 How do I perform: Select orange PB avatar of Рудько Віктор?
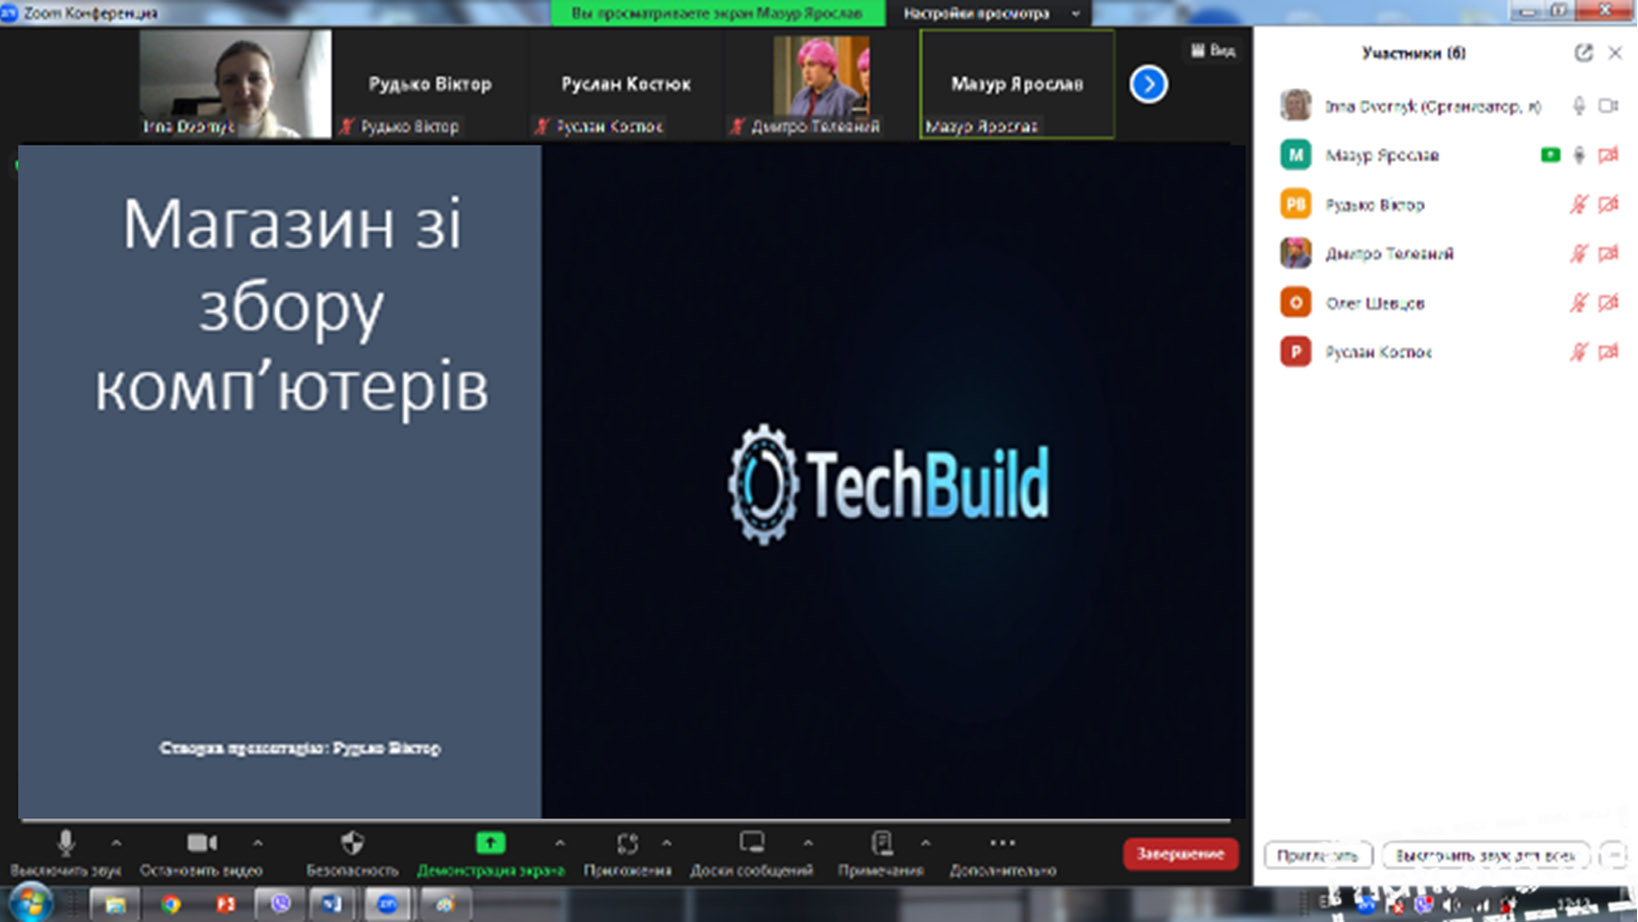[1296, 204]
